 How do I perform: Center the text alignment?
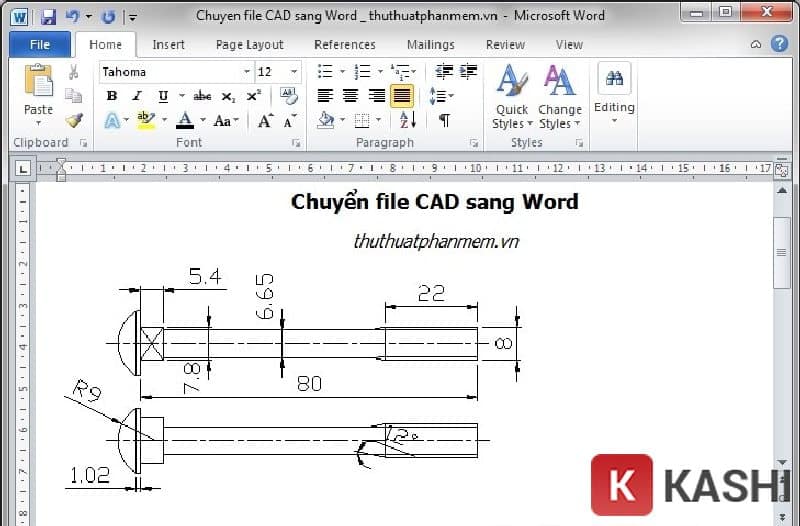(x=351, y=95)
